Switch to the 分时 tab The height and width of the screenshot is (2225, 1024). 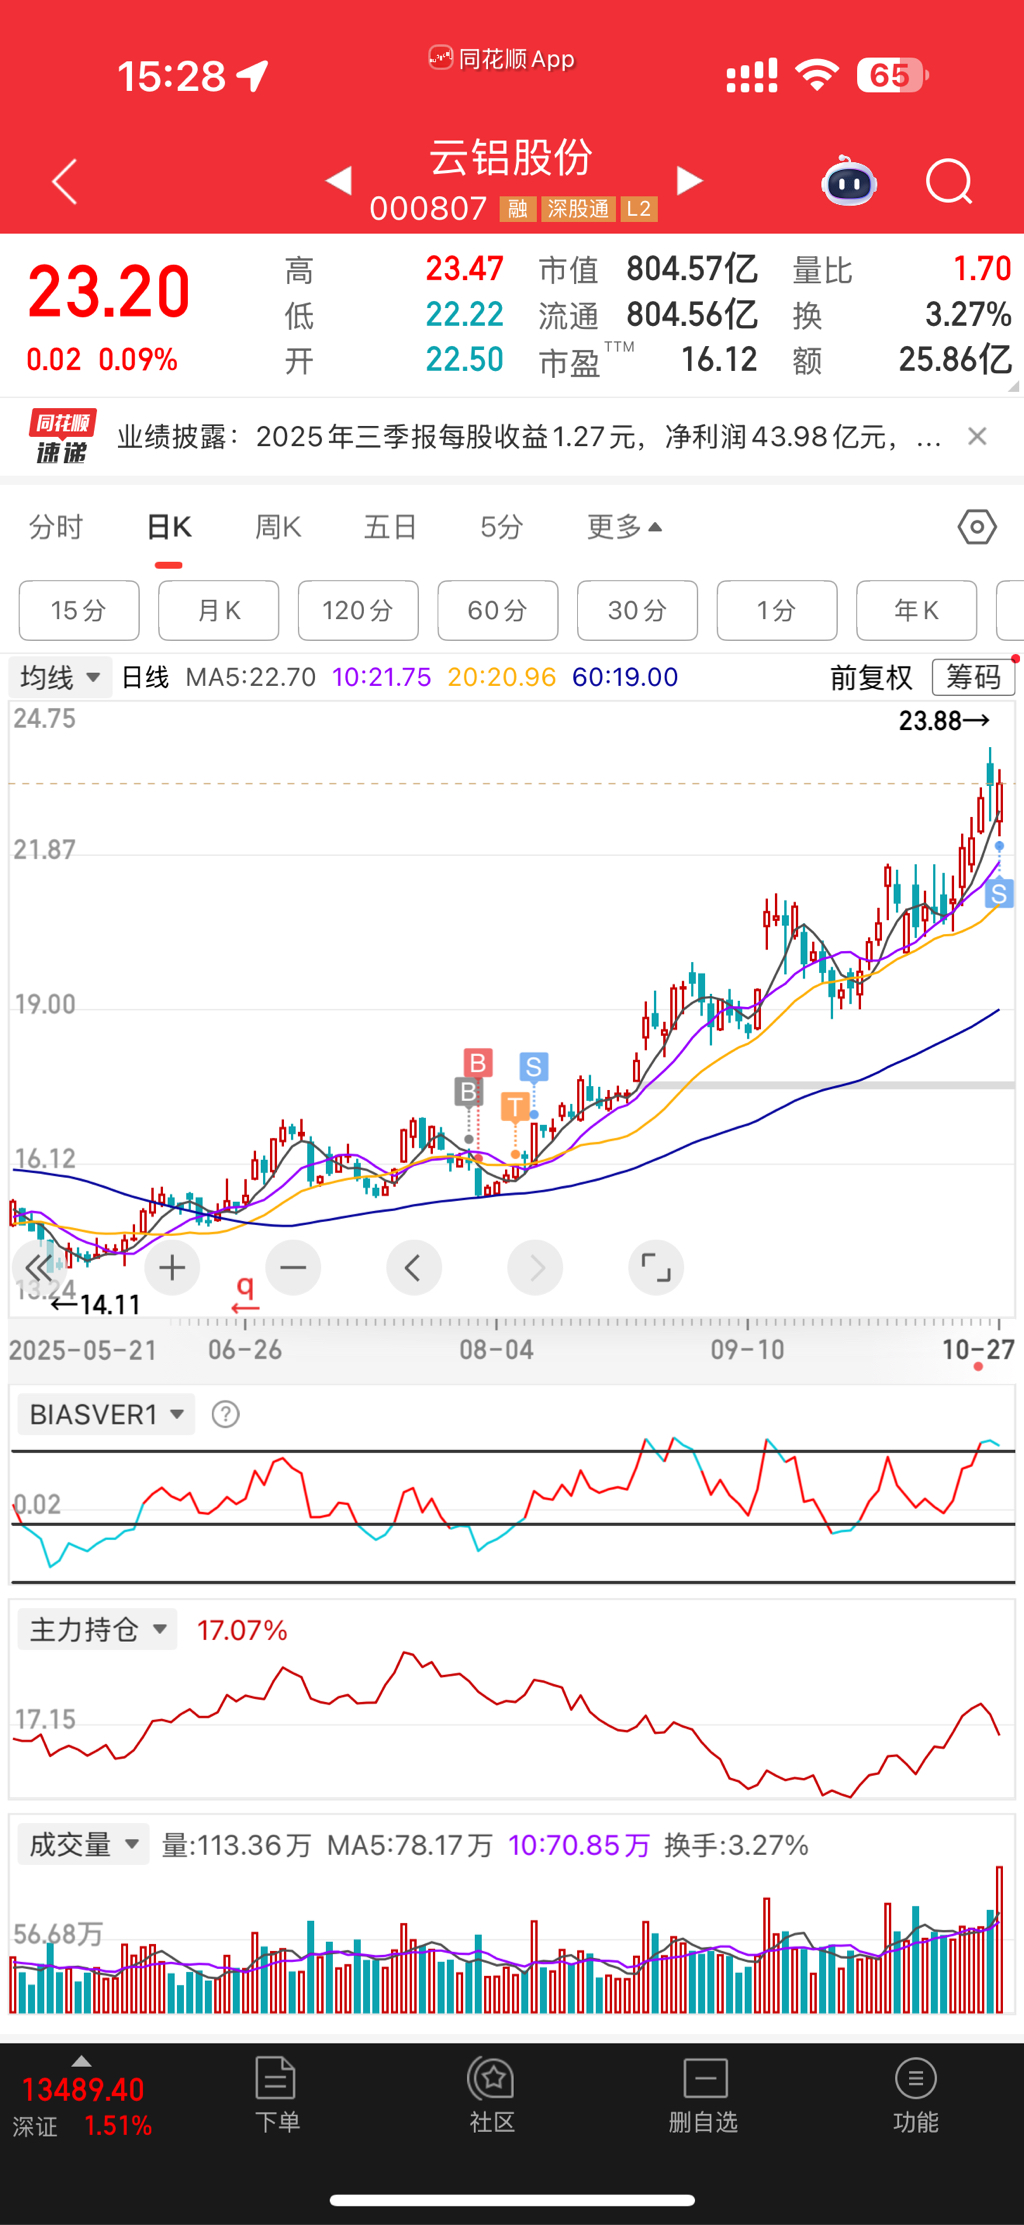point(56,527)
